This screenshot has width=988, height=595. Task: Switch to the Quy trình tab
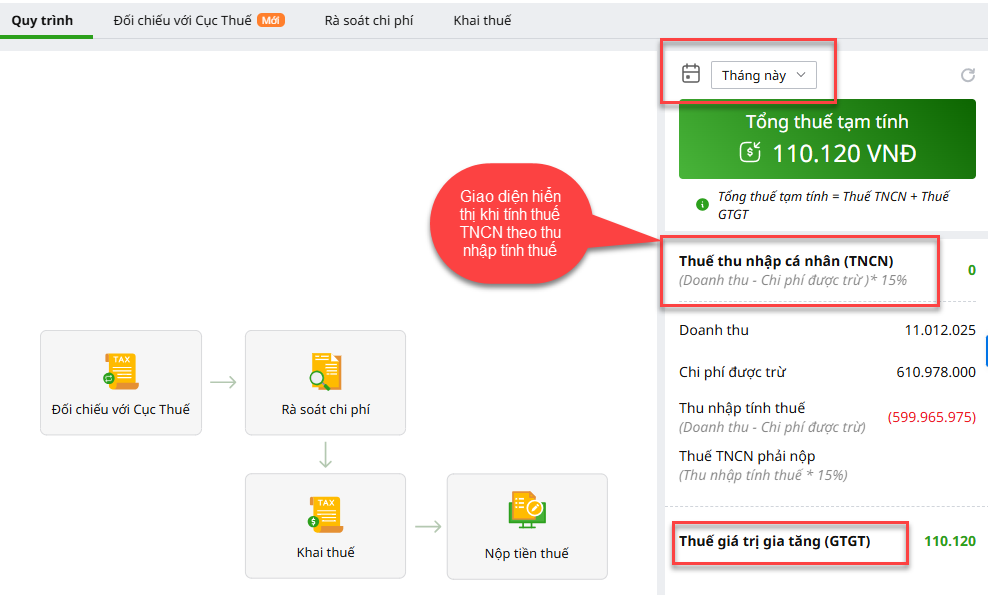coord(42,20)
